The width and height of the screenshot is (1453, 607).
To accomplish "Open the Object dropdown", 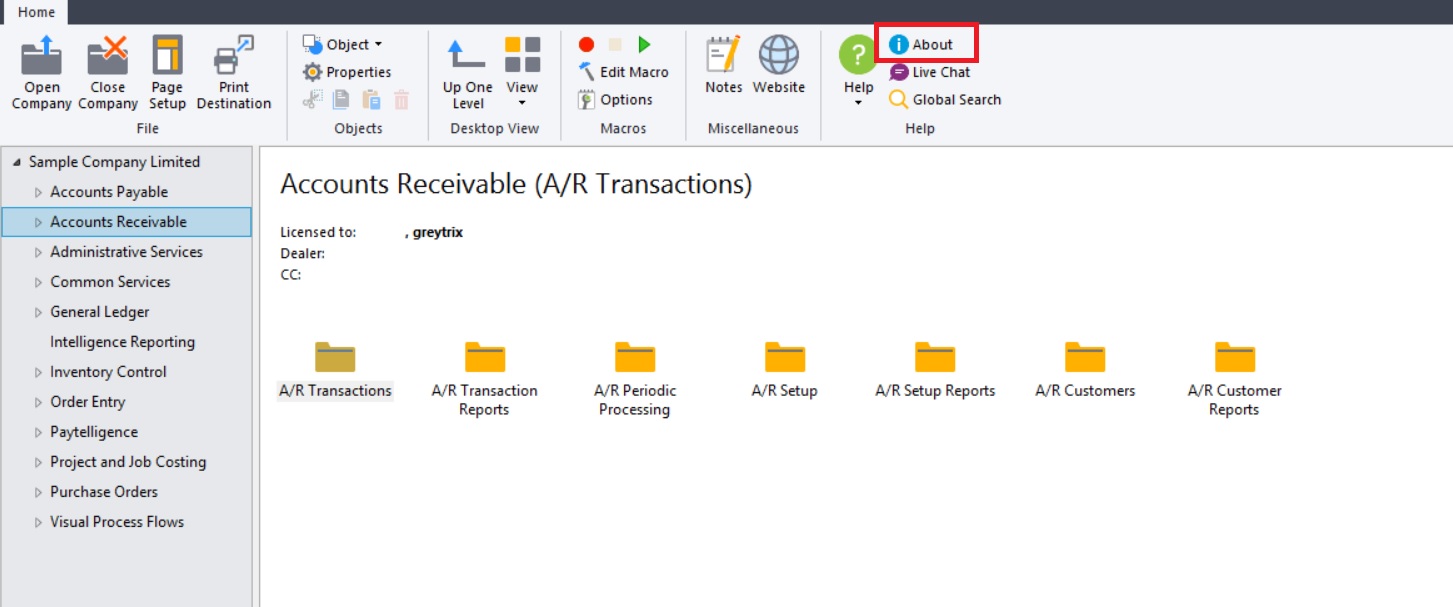I will tap(343, 44).
